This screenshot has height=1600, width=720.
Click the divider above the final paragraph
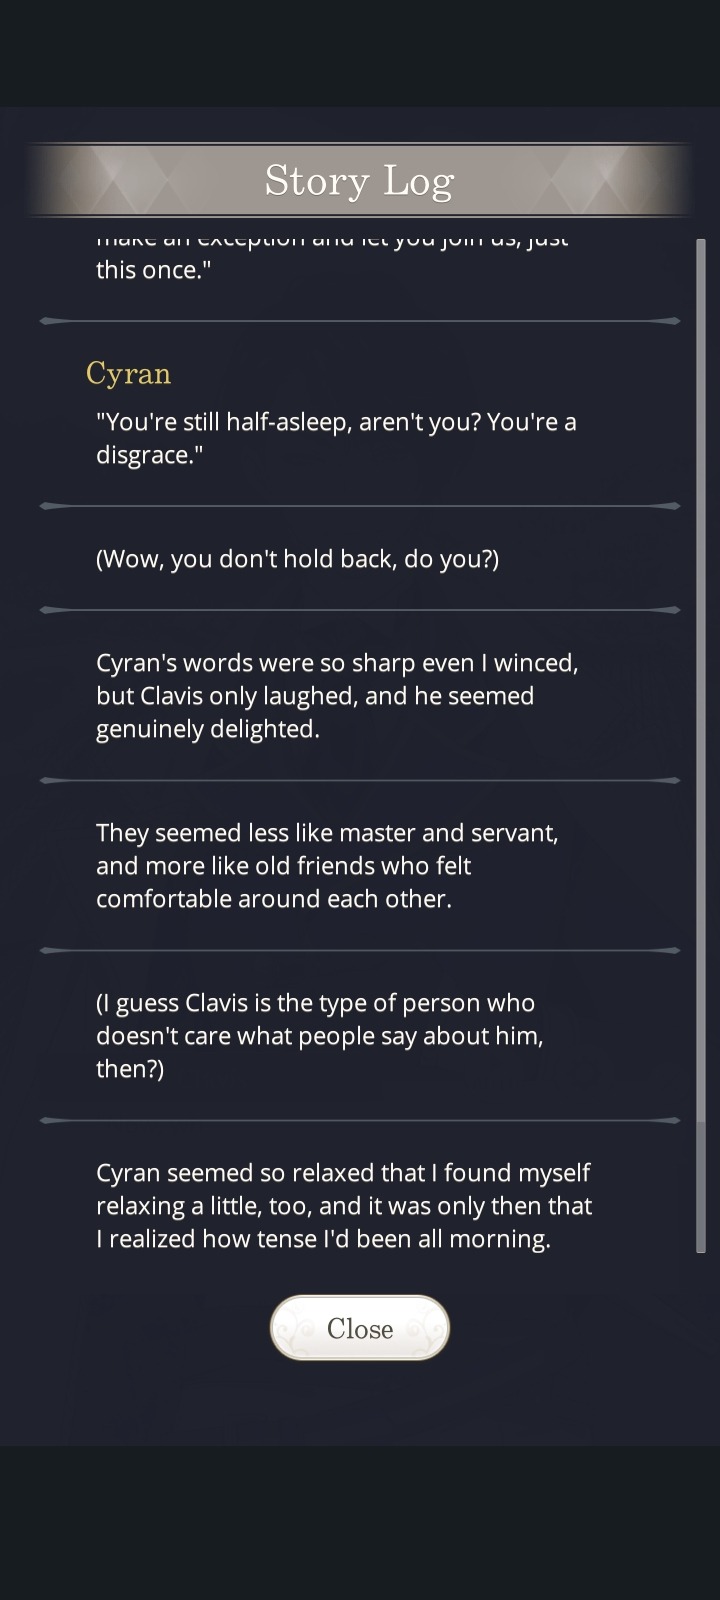(x=360, y=1120)
